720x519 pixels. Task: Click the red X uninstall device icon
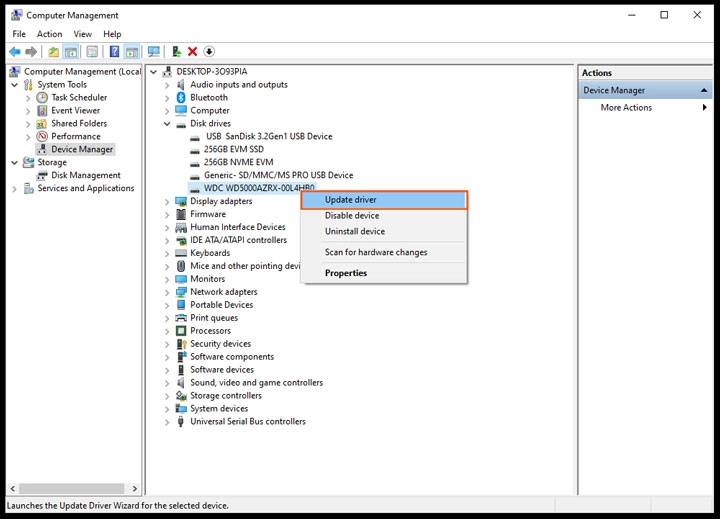point(192,52)
